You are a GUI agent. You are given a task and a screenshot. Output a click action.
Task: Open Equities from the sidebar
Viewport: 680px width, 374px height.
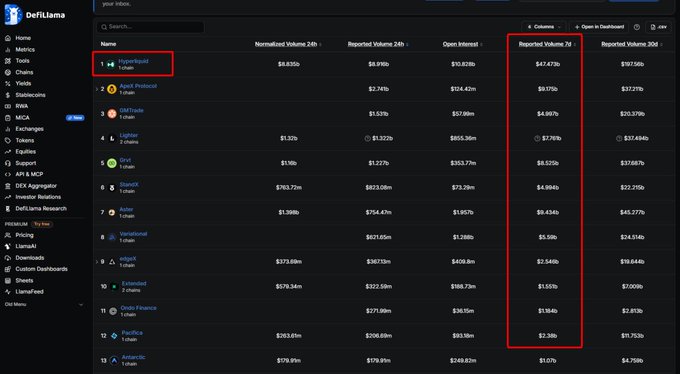[x=26, y=151]
